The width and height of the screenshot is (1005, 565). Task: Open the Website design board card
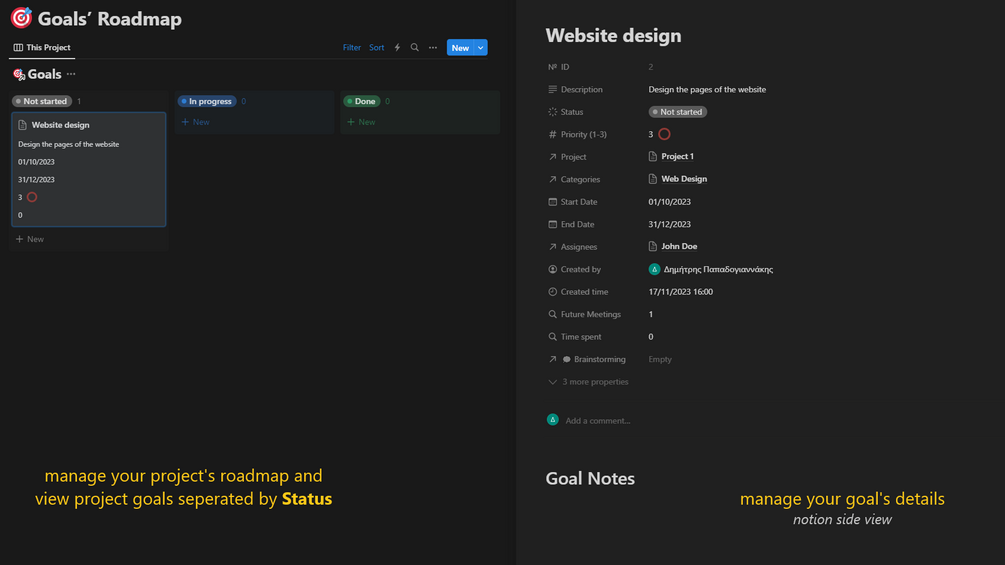click(x=88, y=169)
